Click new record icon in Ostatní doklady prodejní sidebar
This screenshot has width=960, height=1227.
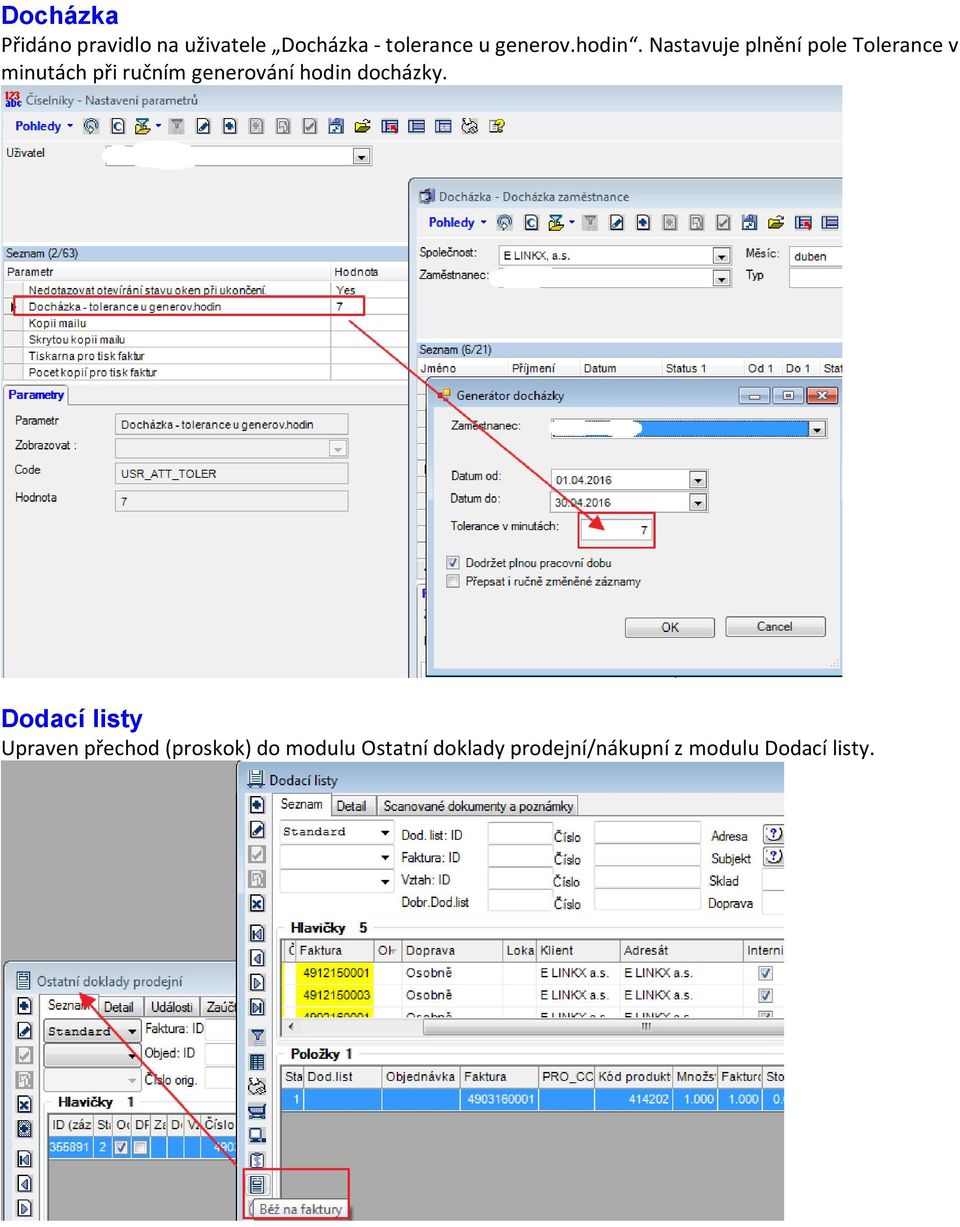click(x=25, y=1006)
